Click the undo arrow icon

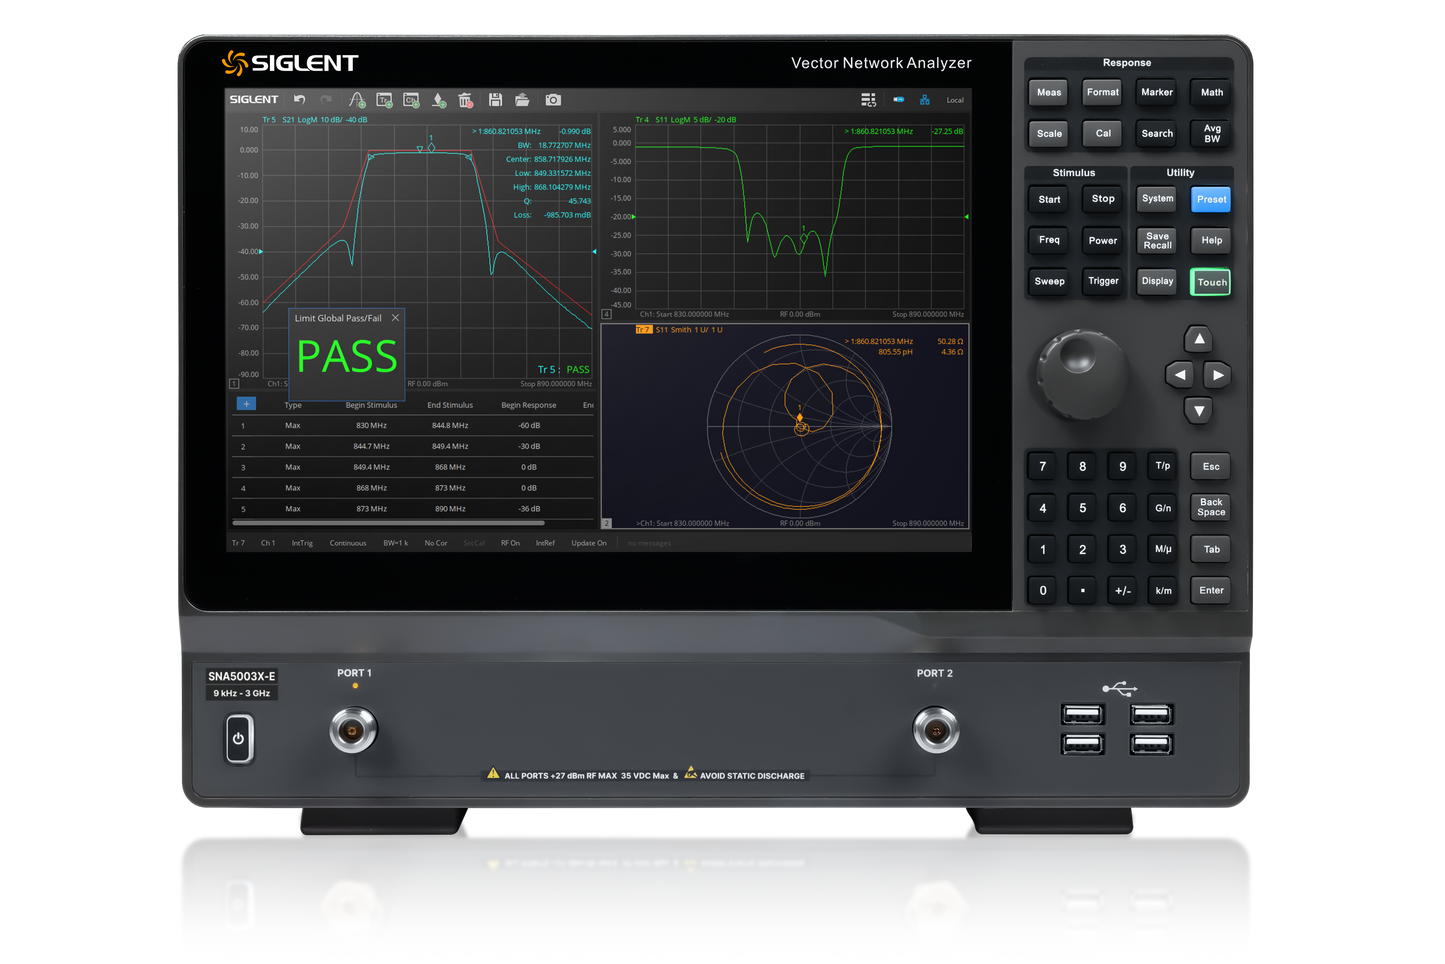pos(299,99)
